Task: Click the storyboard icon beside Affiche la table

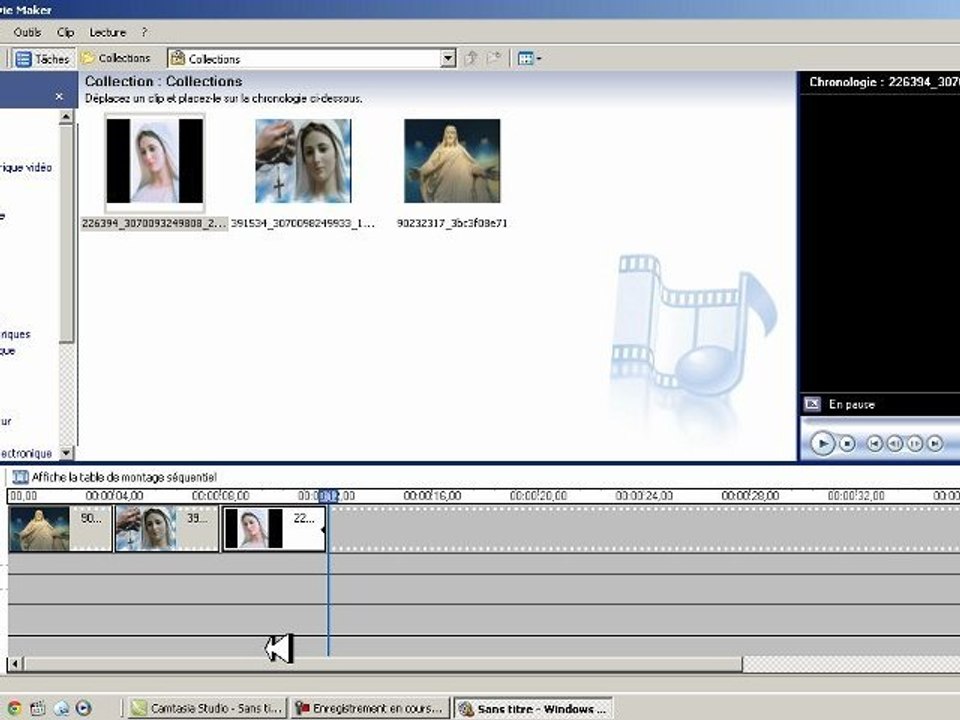Action: [x=20, y=477]
